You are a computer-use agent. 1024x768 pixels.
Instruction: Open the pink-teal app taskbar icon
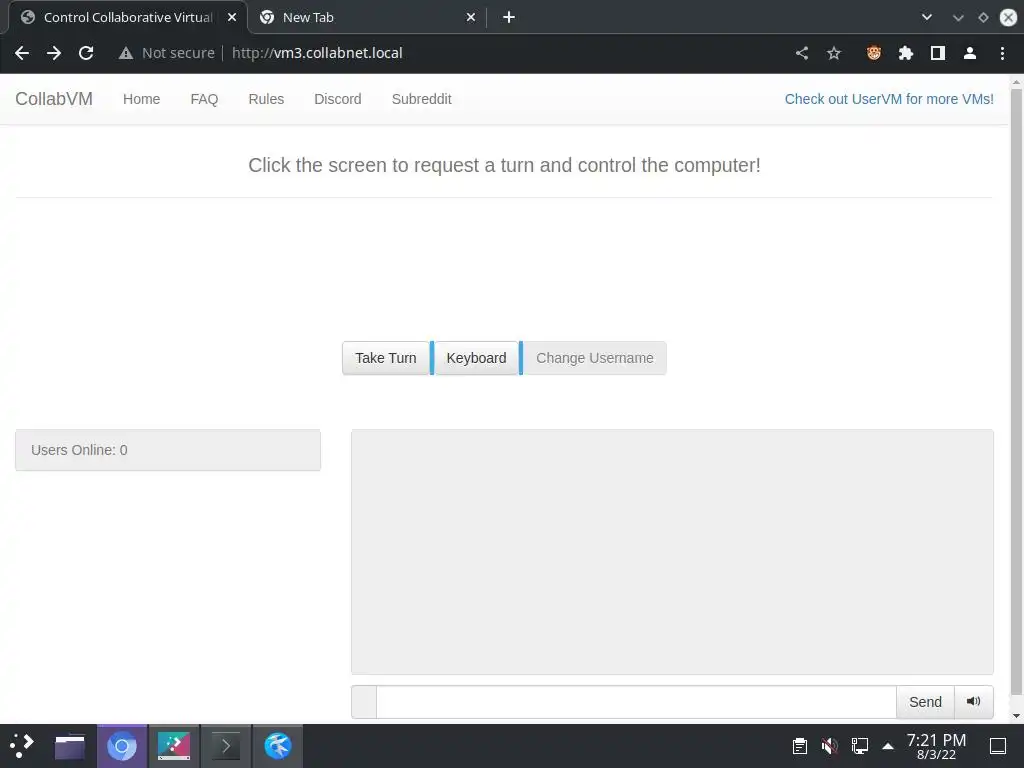click(174, 746)
